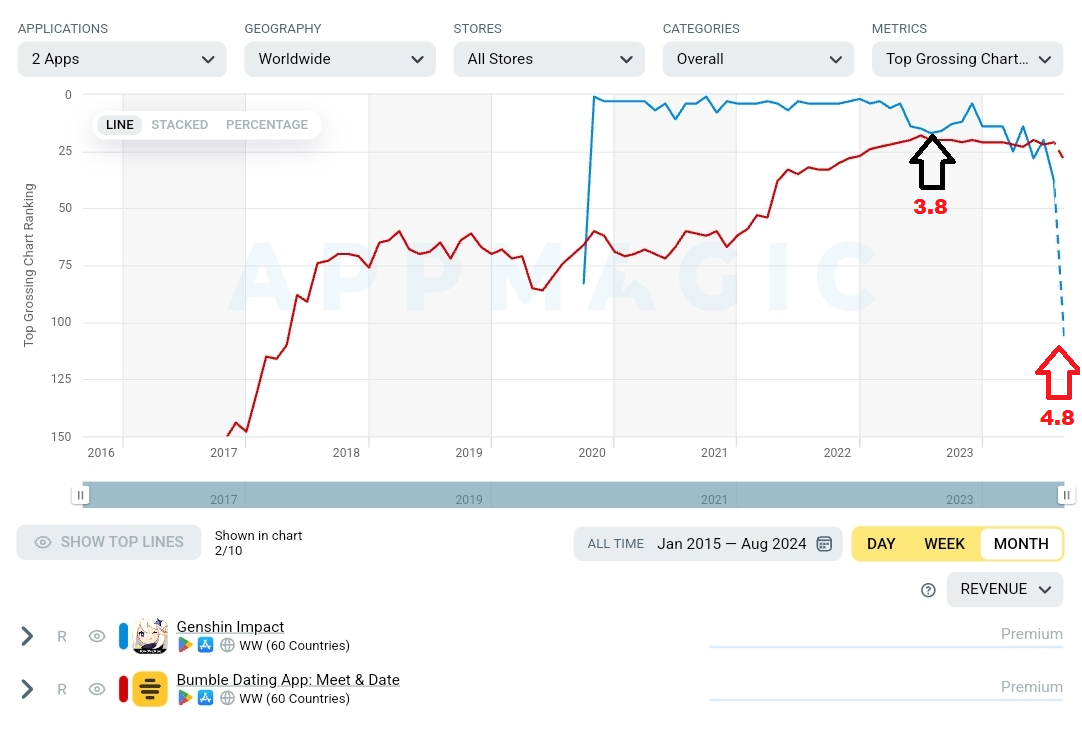Click globe icon under Genshin Impact
This screenshot has height=729, width=1082.
coord(227,645)
